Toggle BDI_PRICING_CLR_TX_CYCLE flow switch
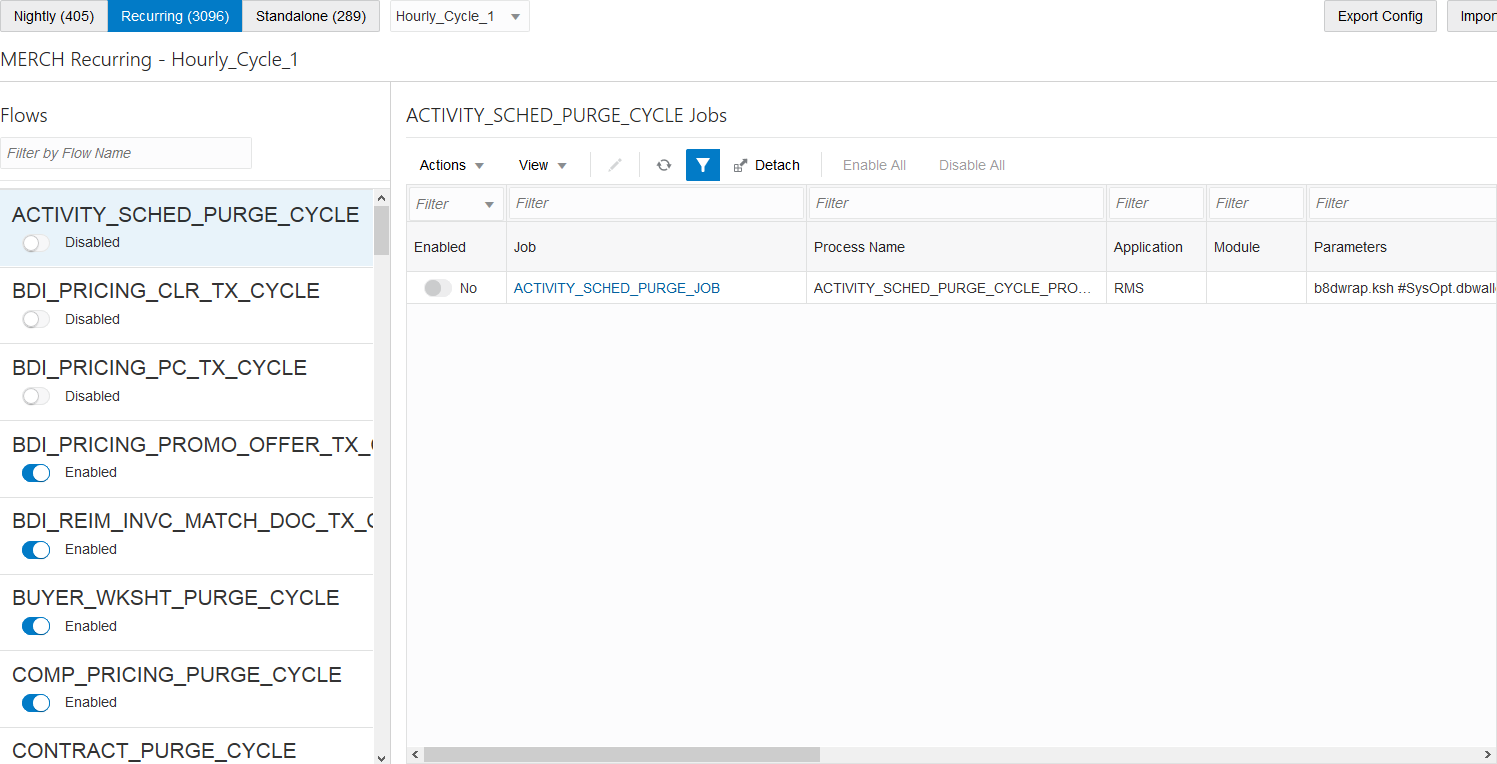Image resolution: width=1497 pixels, height=764 pixels. [36, 319]
